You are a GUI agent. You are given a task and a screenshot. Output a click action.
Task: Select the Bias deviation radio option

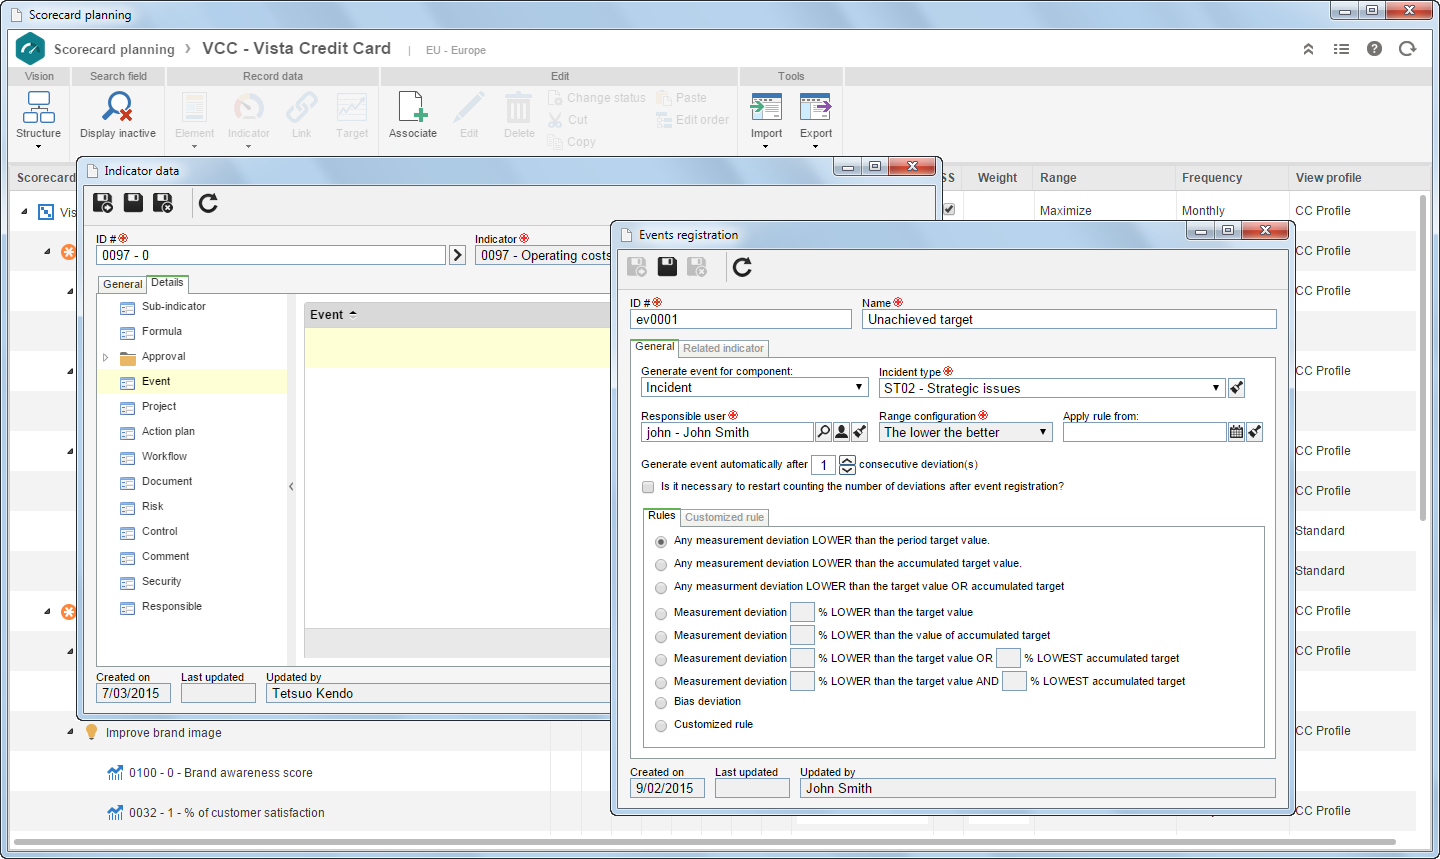click(661, 703)
